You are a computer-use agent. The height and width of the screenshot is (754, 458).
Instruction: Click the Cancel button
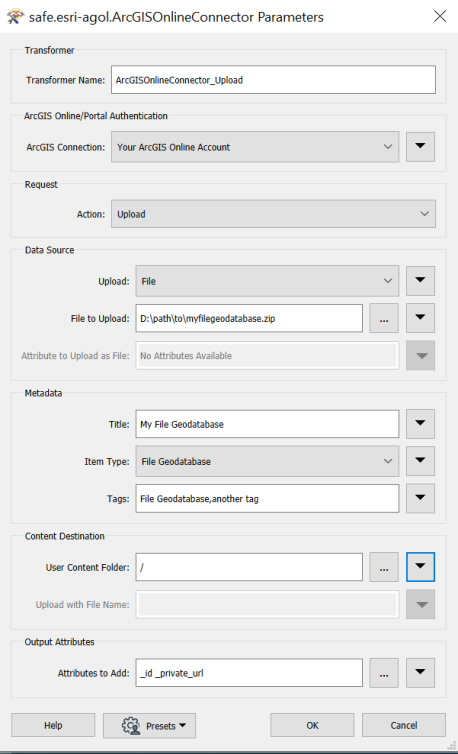pos(404,725)
